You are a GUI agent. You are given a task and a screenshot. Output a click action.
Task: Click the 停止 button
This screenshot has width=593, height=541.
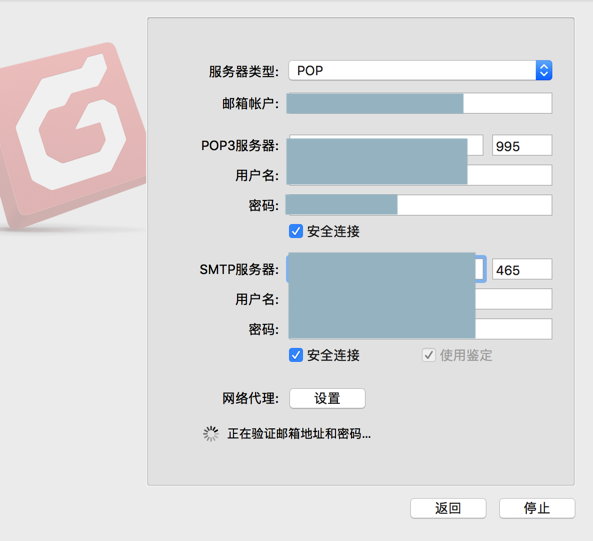(x=537, y=508)
